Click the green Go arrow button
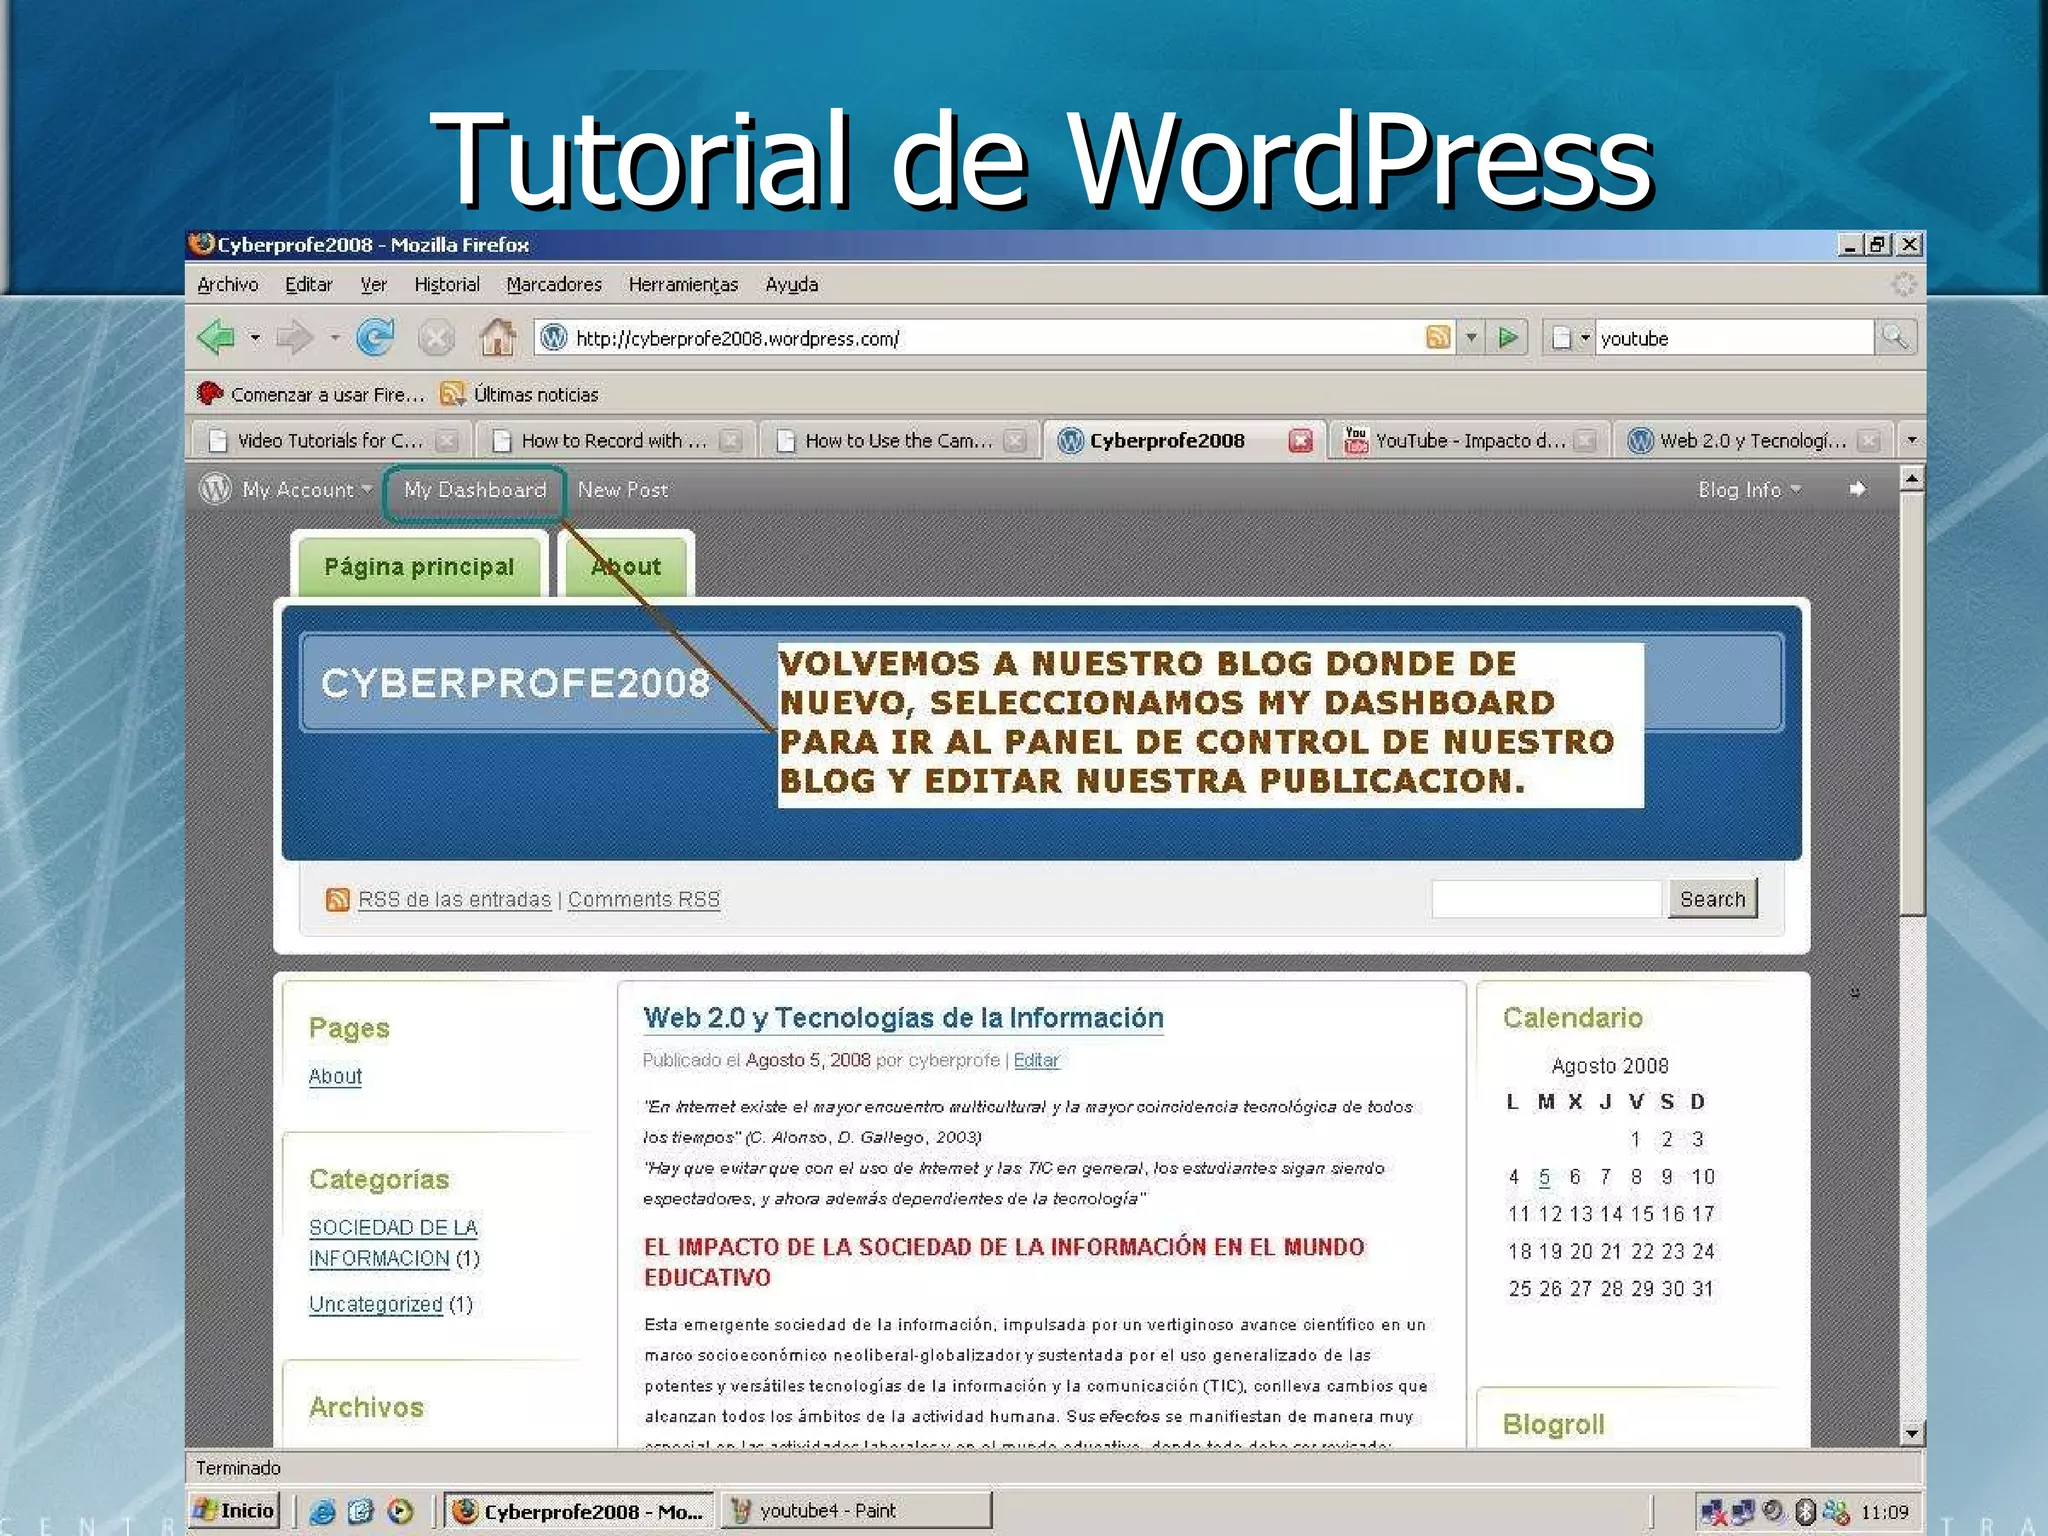This screenshot has width=2048, height=1536. click(x=1508, y=338)
